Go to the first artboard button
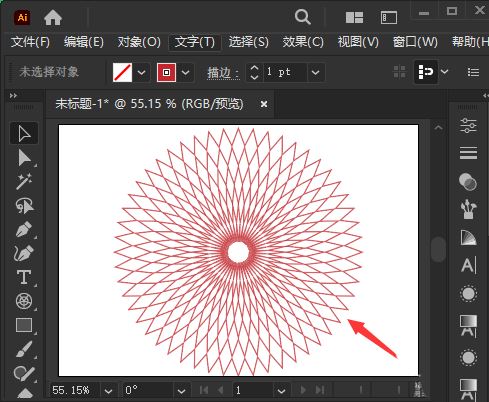489x402 pixels. pos(204,390)
